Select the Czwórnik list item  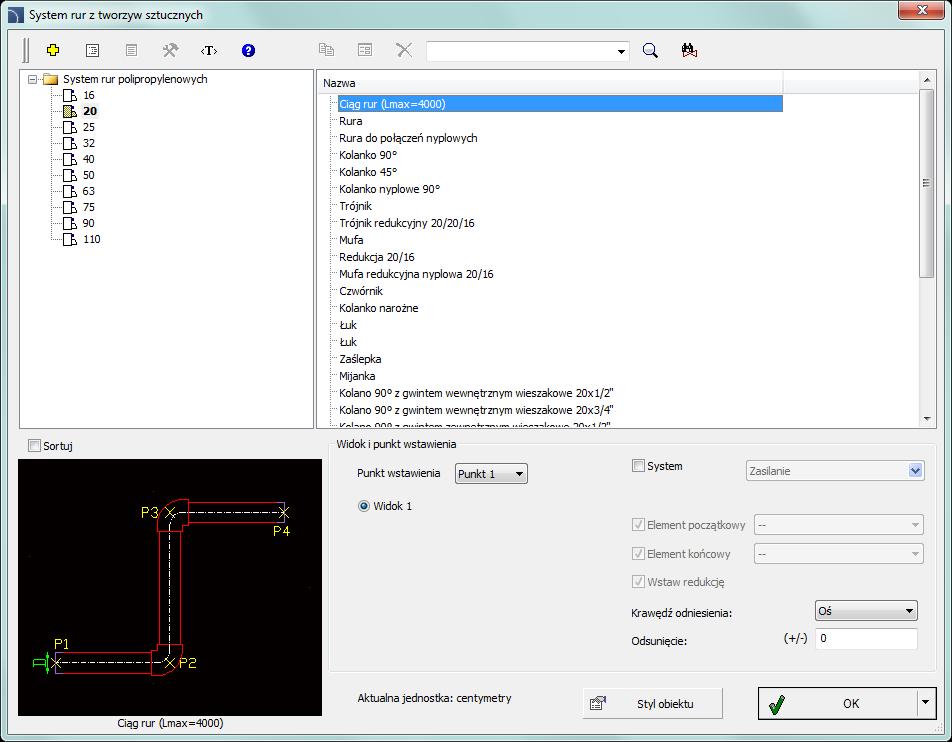coord(361,291)
